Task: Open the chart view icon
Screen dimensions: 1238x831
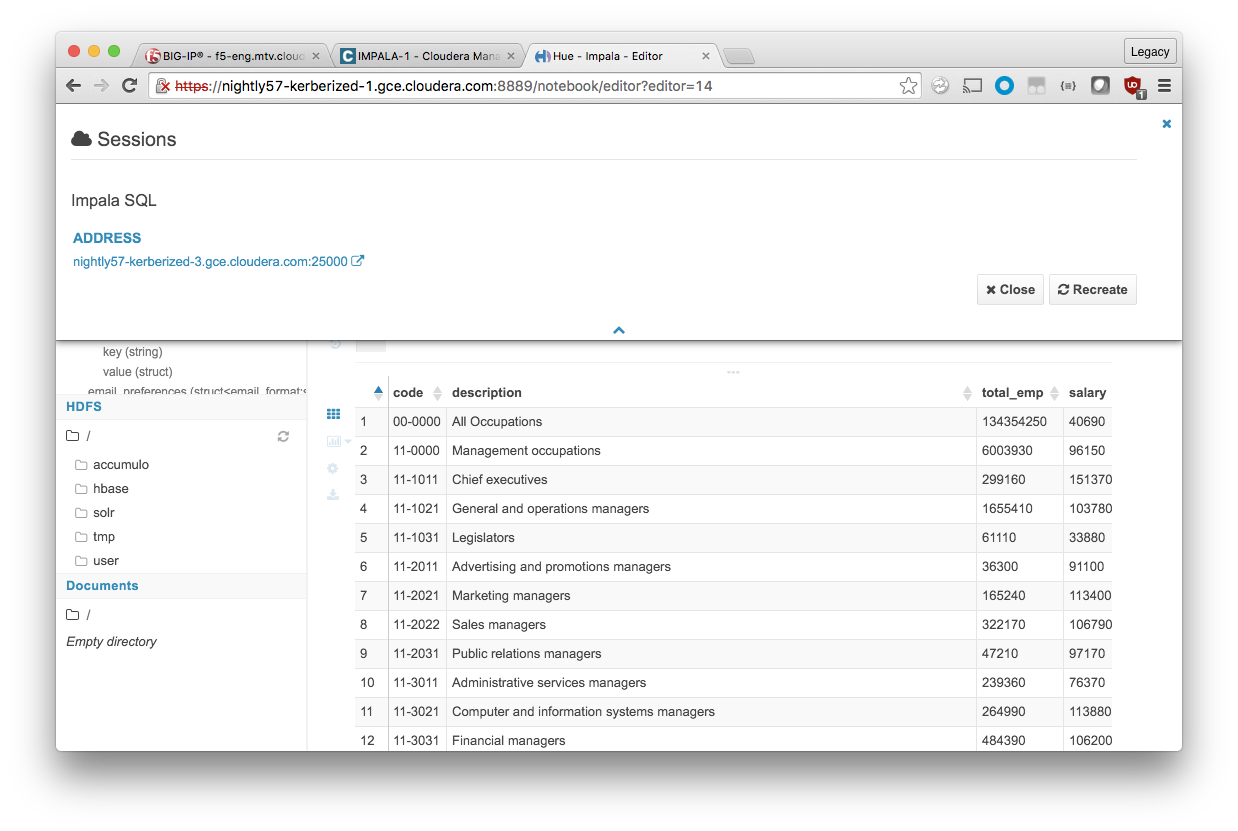Action: [333, 441]
